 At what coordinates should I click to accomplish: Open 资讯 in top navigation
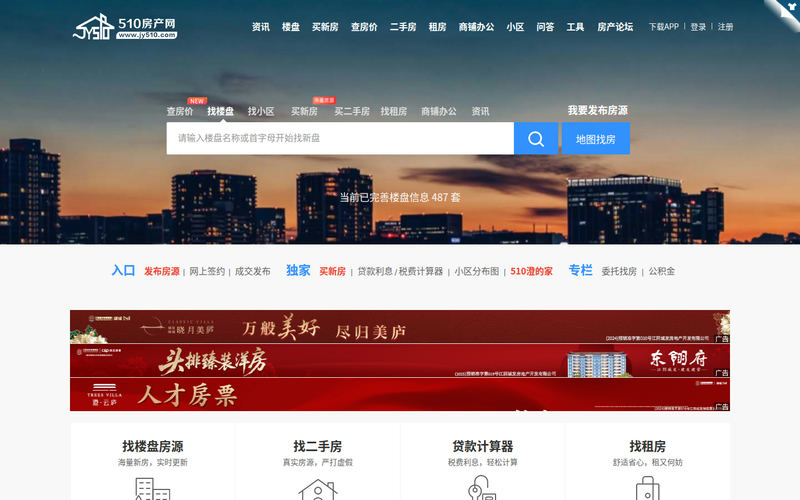click(261, 27)
